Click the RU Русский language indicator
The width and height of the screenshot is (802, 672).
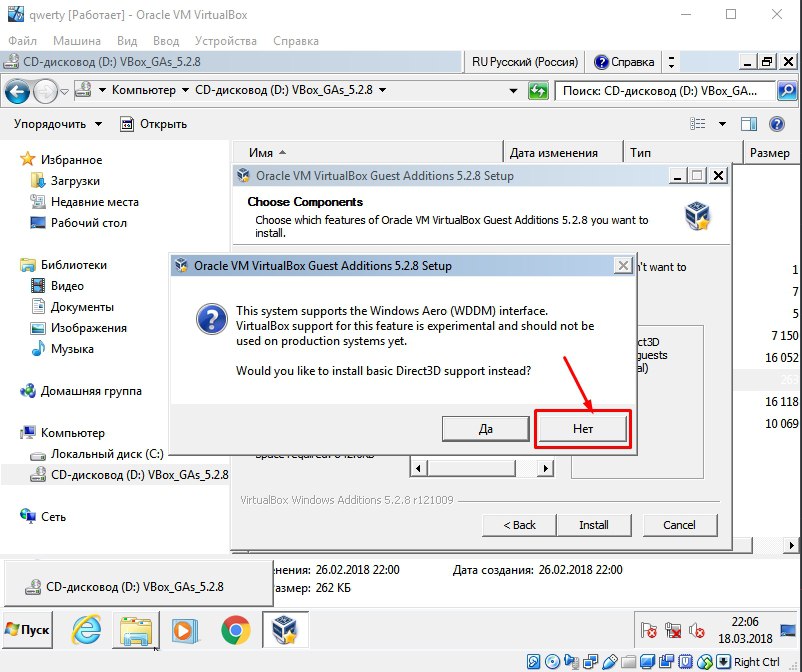coord(525,62)
